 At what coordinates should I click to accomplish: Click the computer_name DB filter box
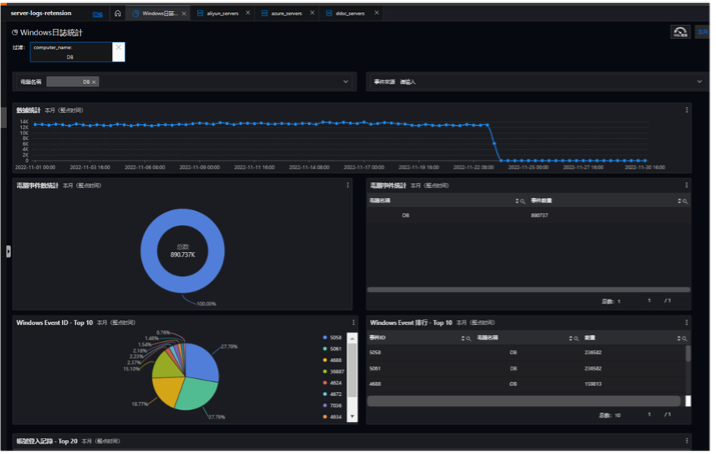tap(71, 52)
